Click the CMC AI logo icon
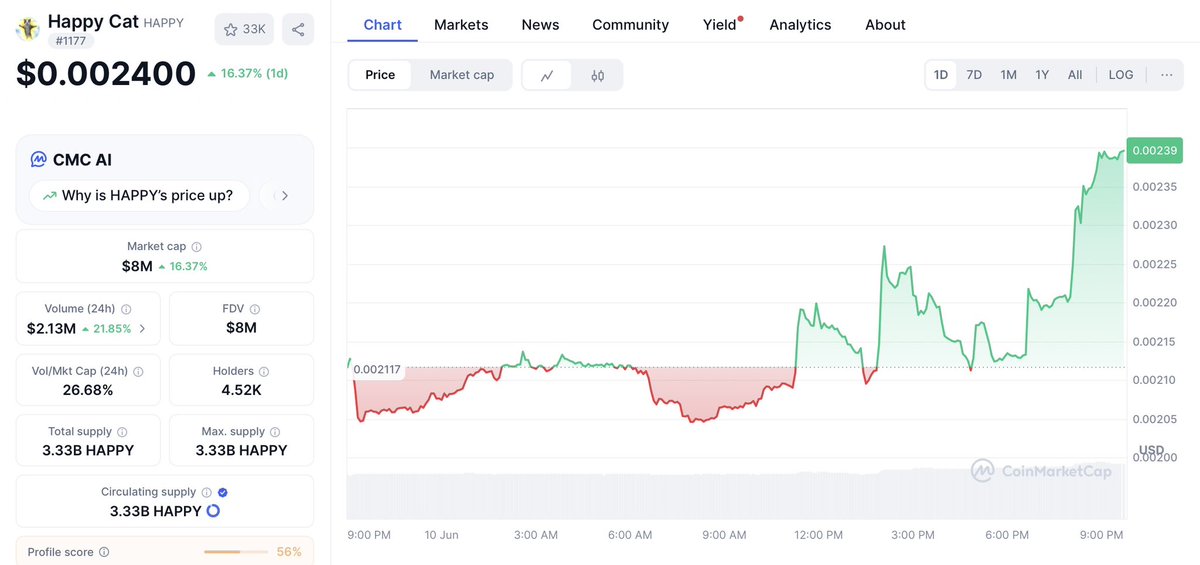This screenshot has height=565, width=1200. click(x=38, y=159)
